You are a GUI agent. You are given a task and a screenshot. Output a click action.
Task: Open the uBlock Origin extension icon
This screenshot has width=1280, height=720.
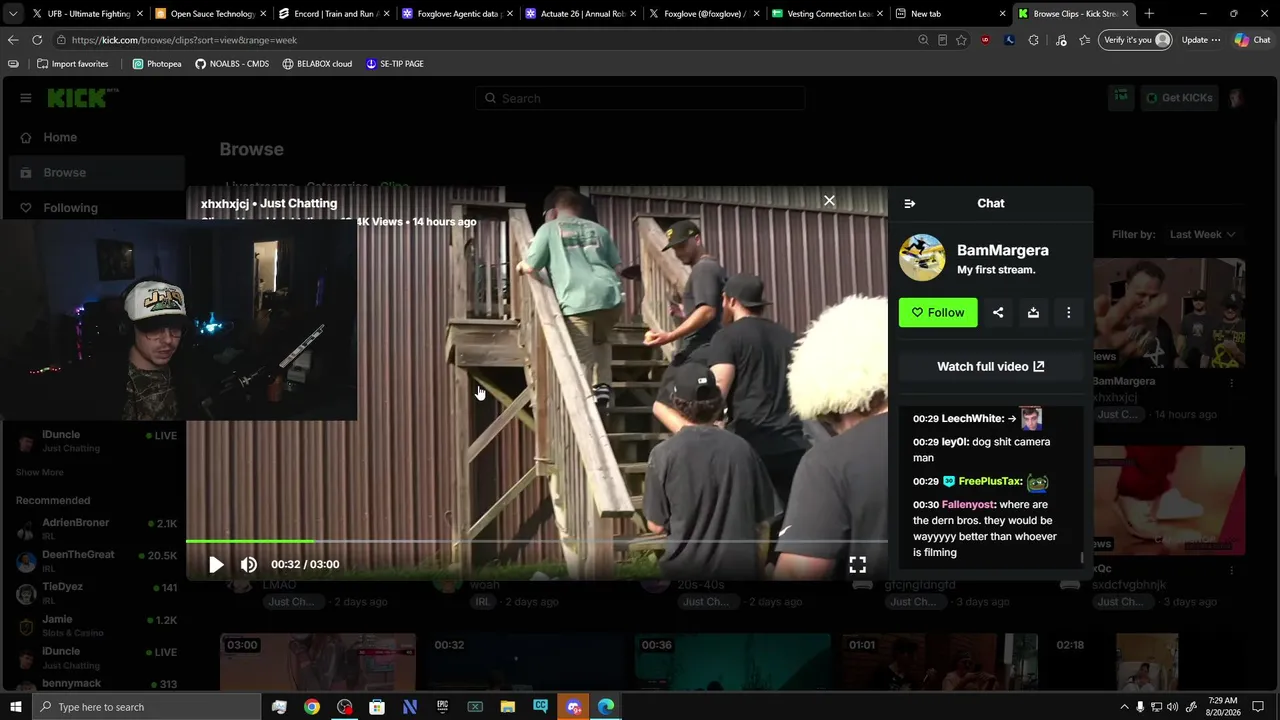pyautogui.click(x=986, y=40)
